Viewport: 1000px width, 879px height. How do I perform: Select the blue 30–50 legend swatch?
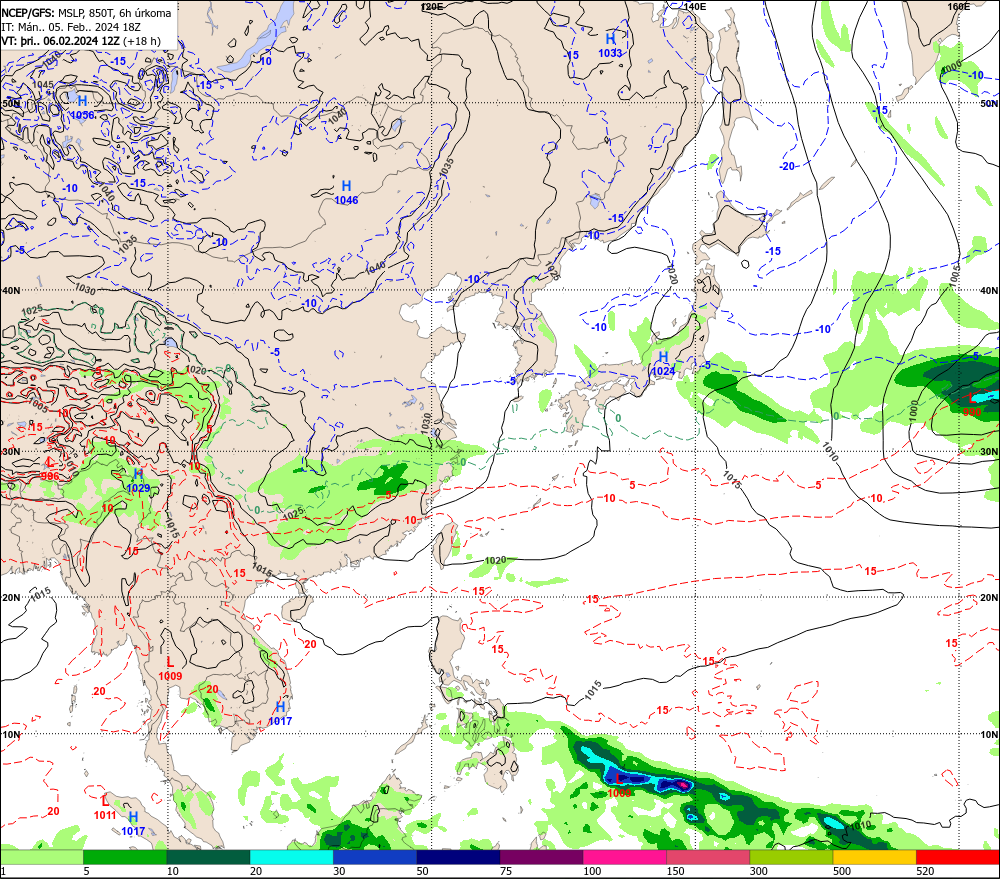point(375,857)
